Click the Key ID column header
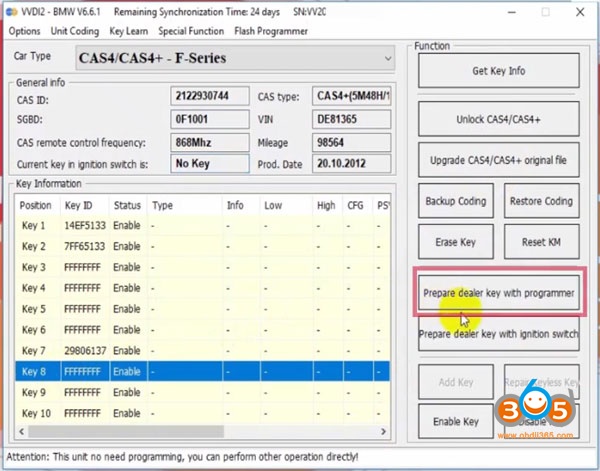The image size is (600, 471). coord(85,205)
